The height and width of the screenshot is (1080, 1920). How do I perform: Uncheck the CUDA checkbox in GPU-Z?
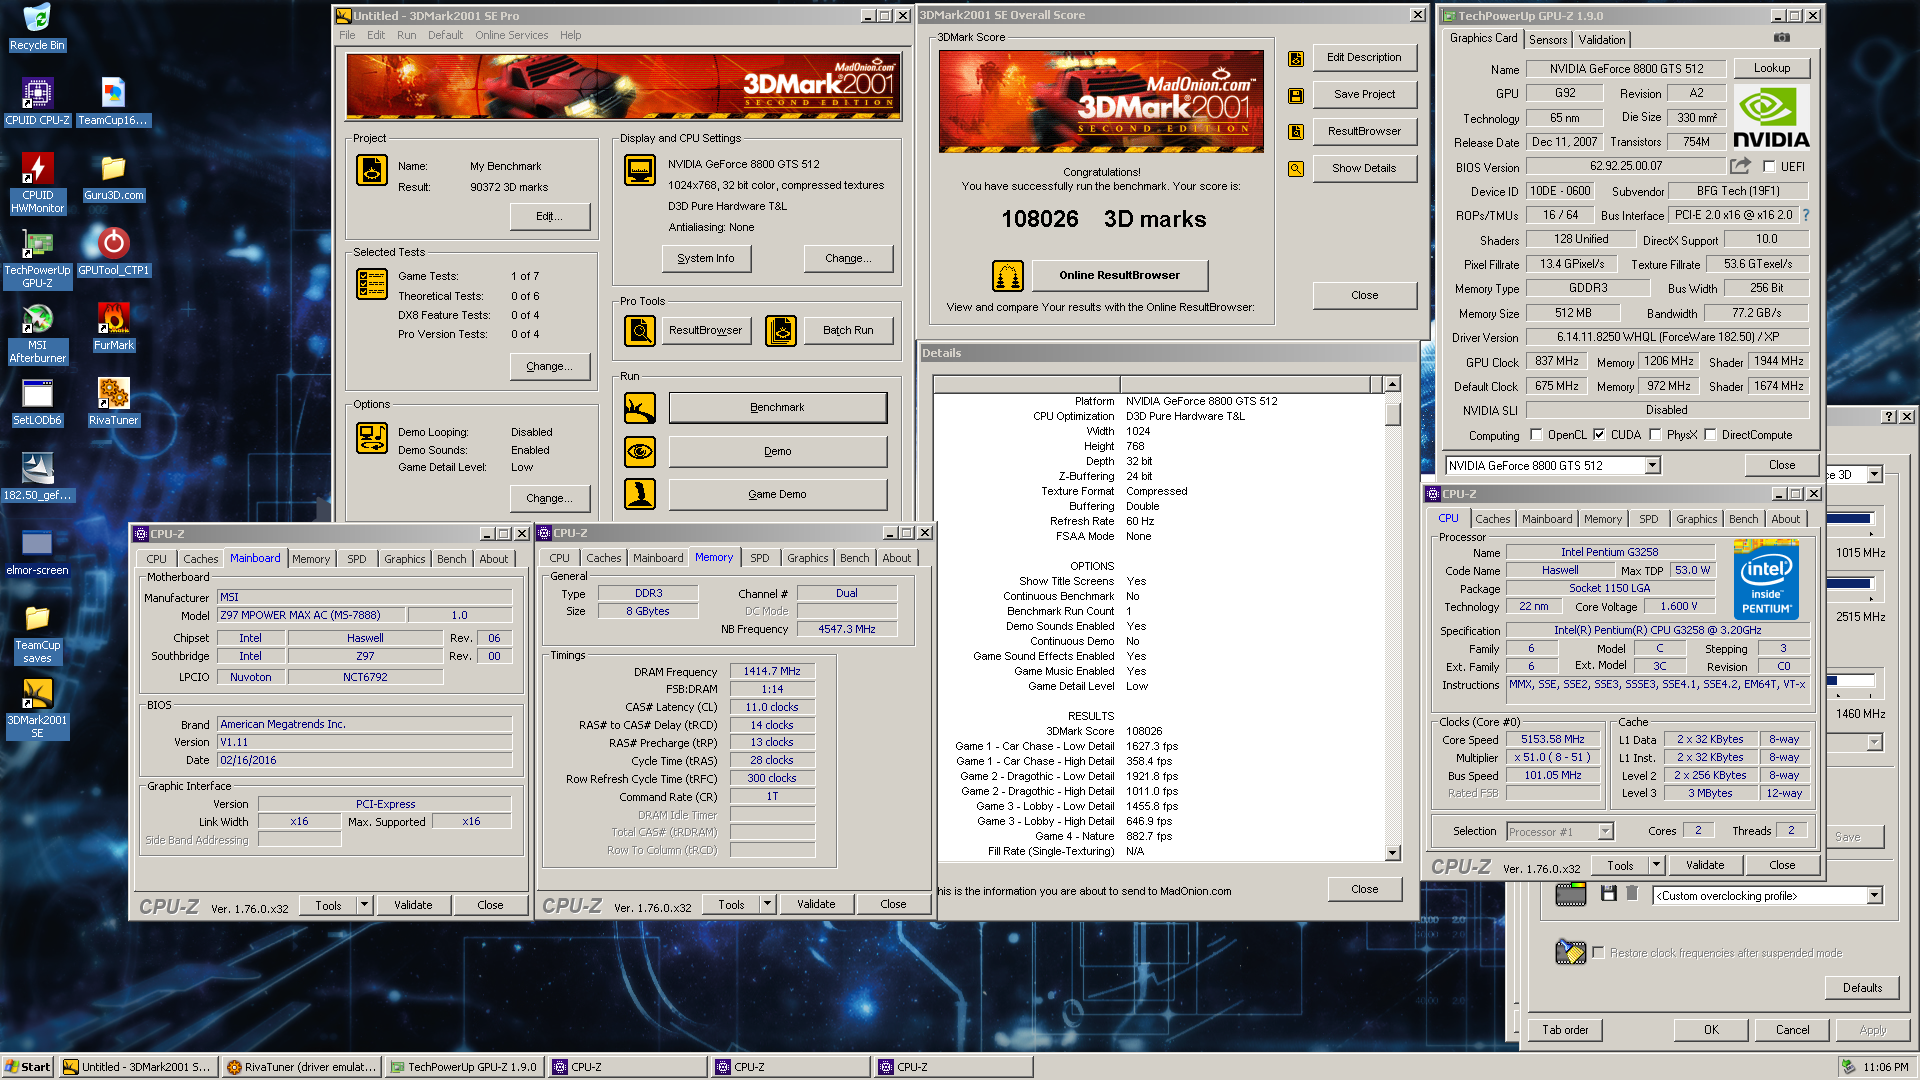[1599, 435]
